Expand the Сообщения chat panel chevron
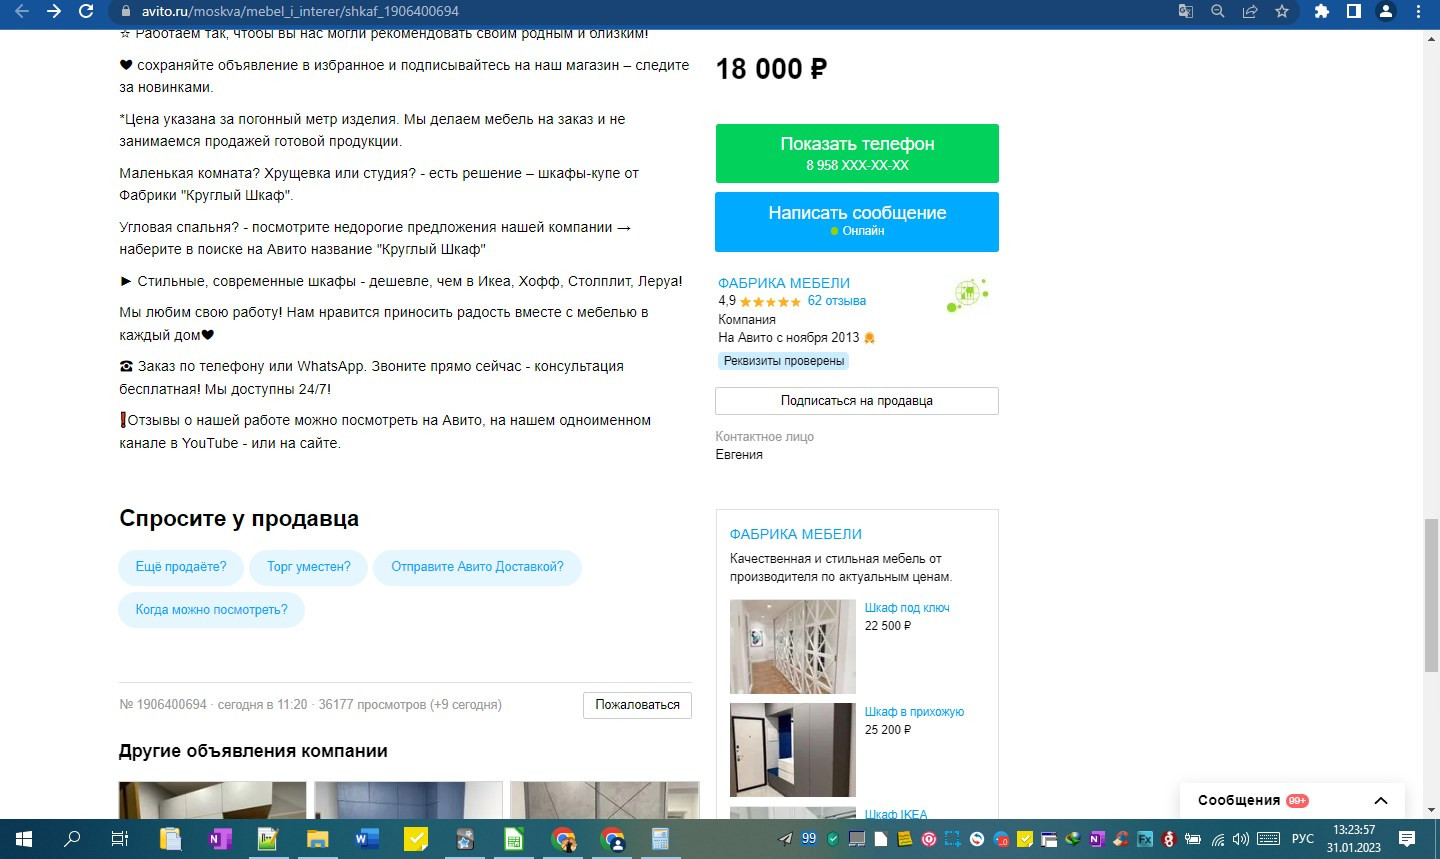Image resolution: width=1440 pixels, height=859 pixels. click(1381, 800)
